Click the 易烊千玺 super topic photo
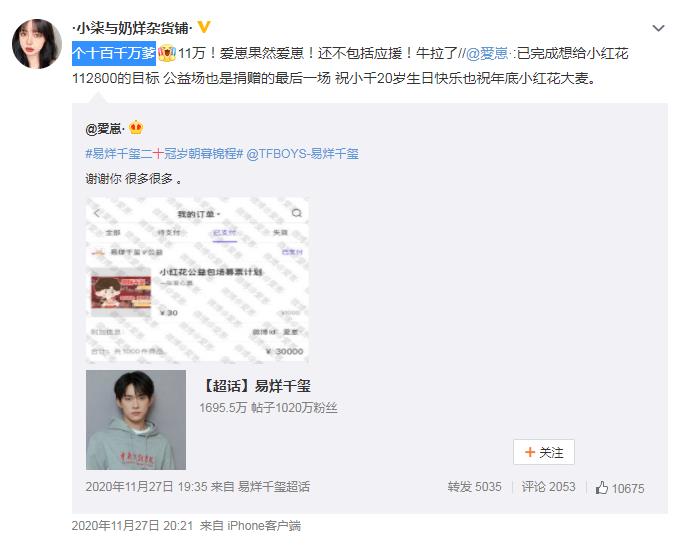679x552 pixels. [136, 420]
